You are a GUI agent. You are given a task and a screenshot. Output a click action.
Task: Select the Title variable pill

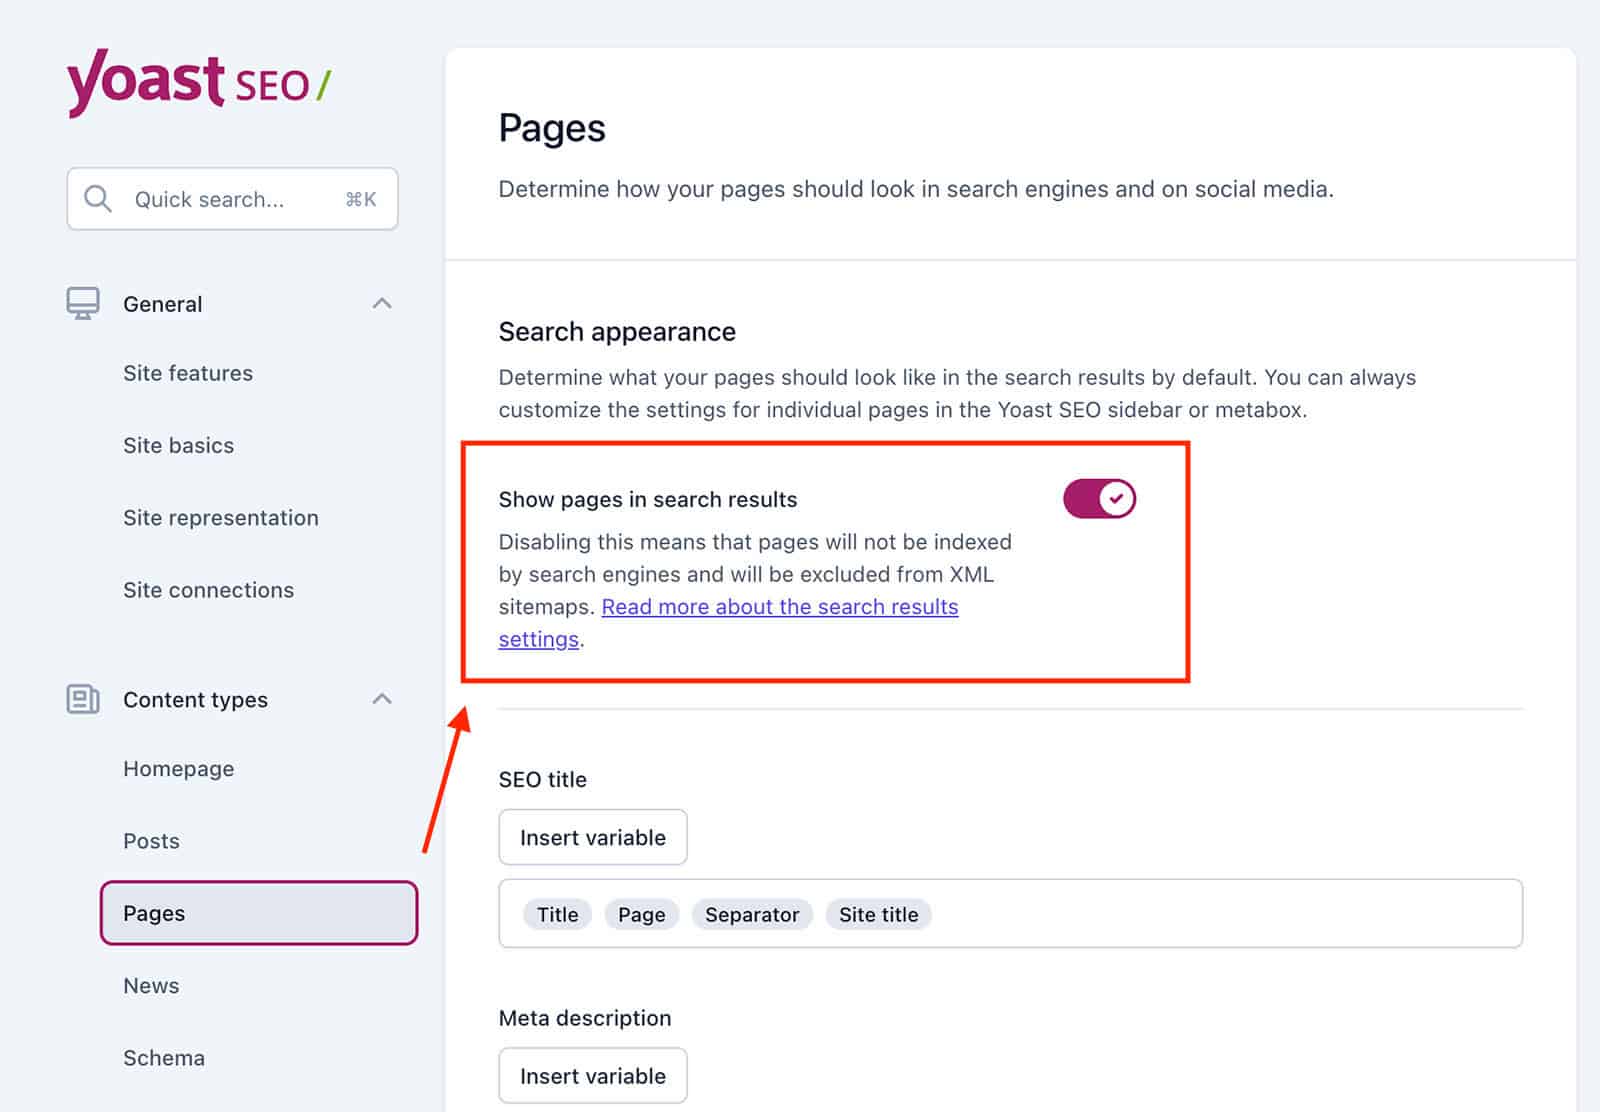556,913
